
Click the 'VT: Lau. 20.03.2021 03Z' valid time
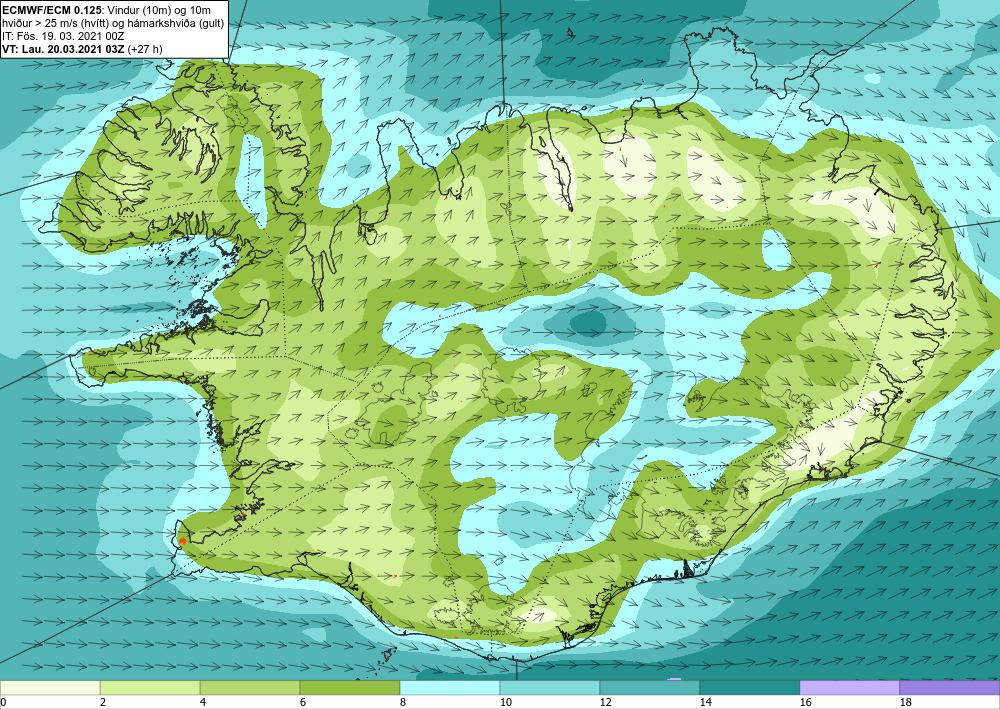click(x=64, y=49)
